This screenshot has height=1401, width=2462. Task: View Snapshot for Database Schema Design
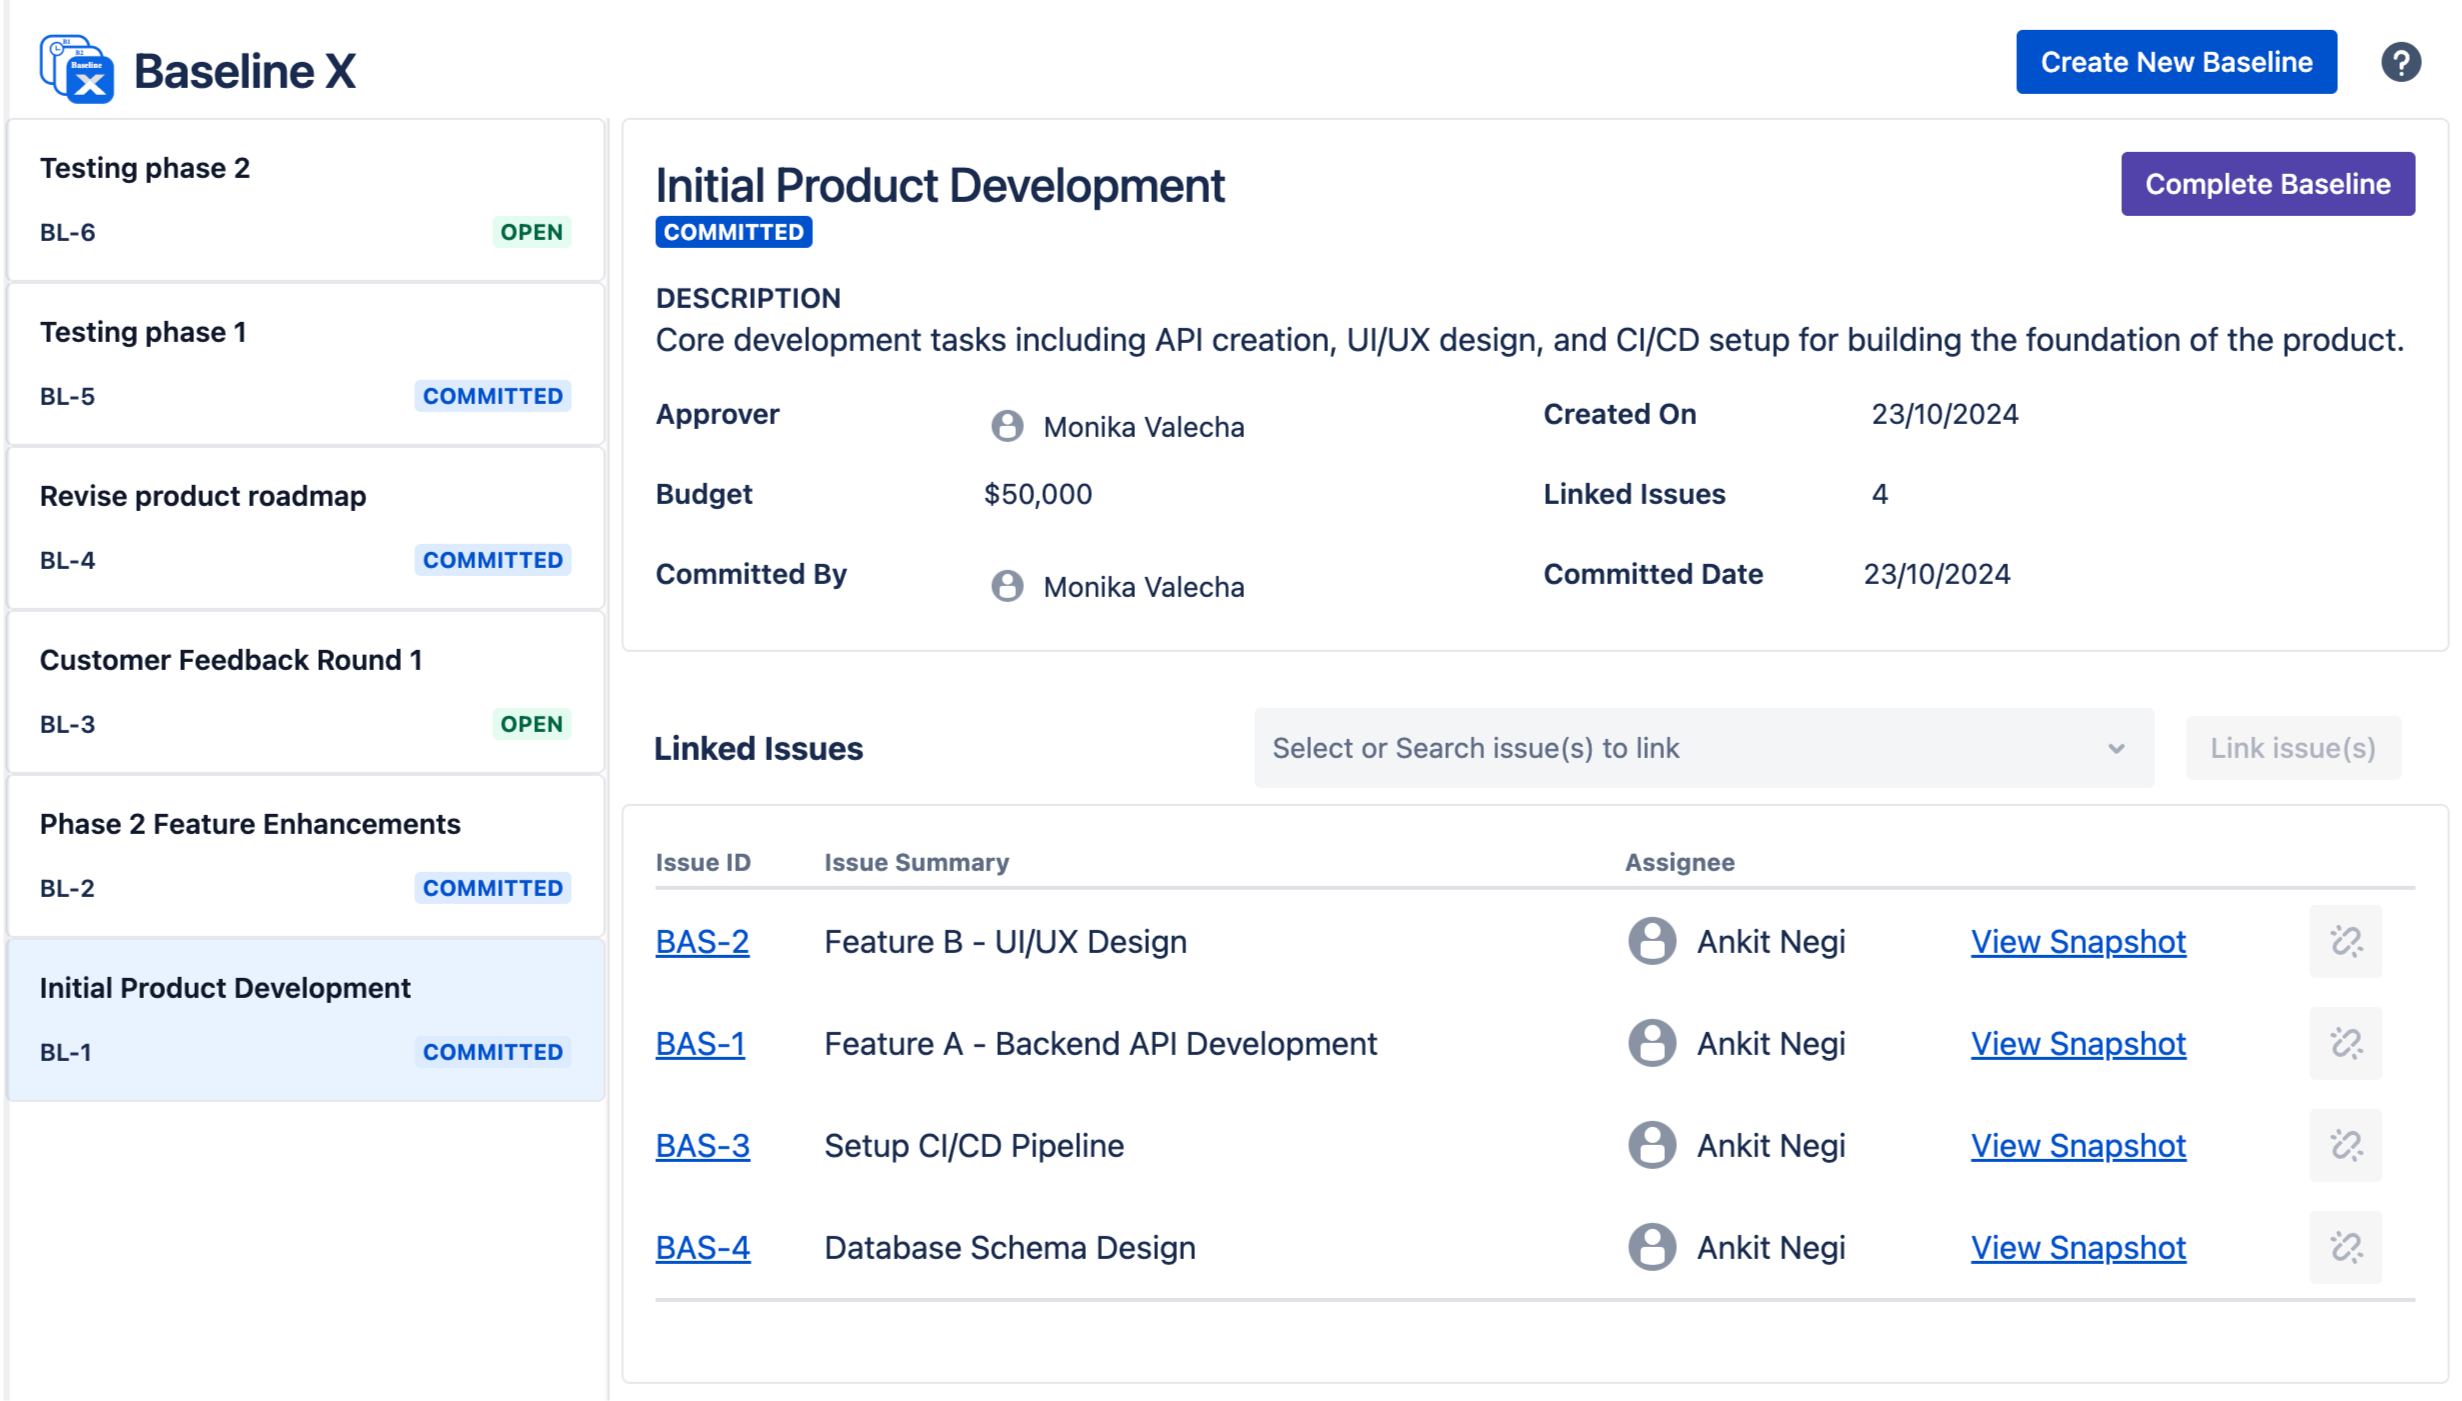(x=2078, y=1247)
